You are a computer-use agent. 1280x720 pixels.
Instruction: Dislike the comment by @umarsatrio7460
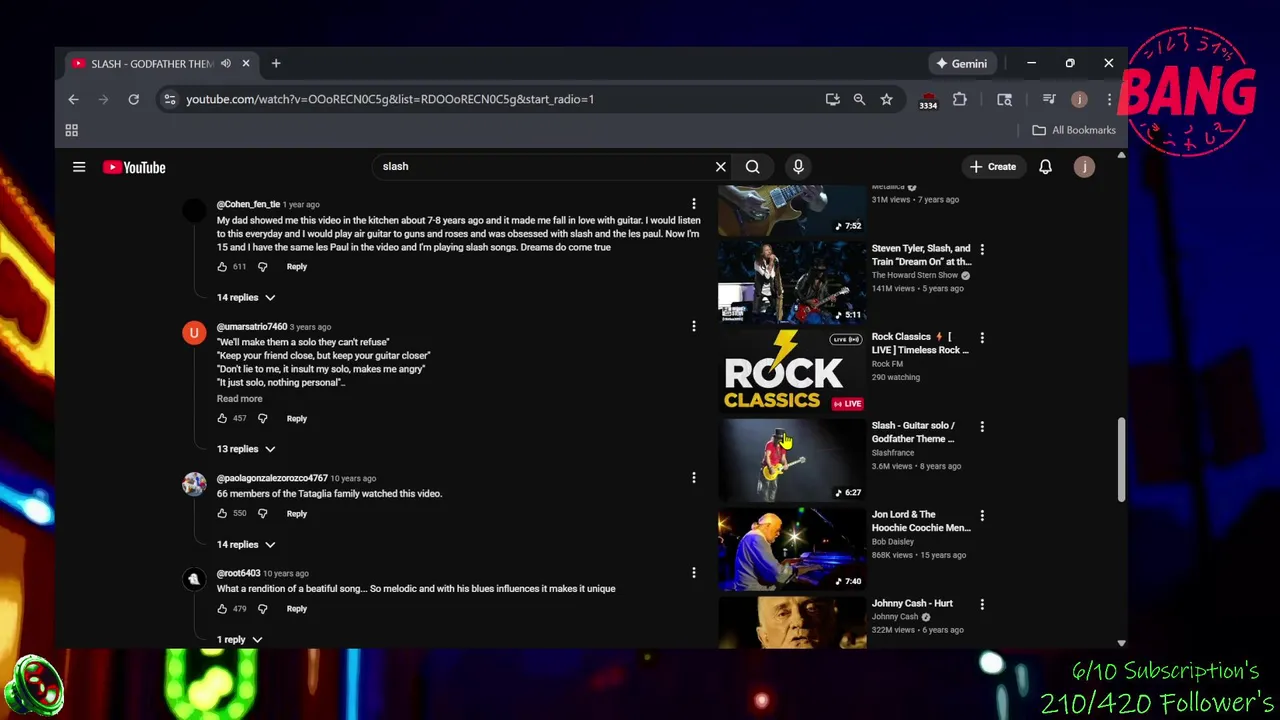(262, 419)
